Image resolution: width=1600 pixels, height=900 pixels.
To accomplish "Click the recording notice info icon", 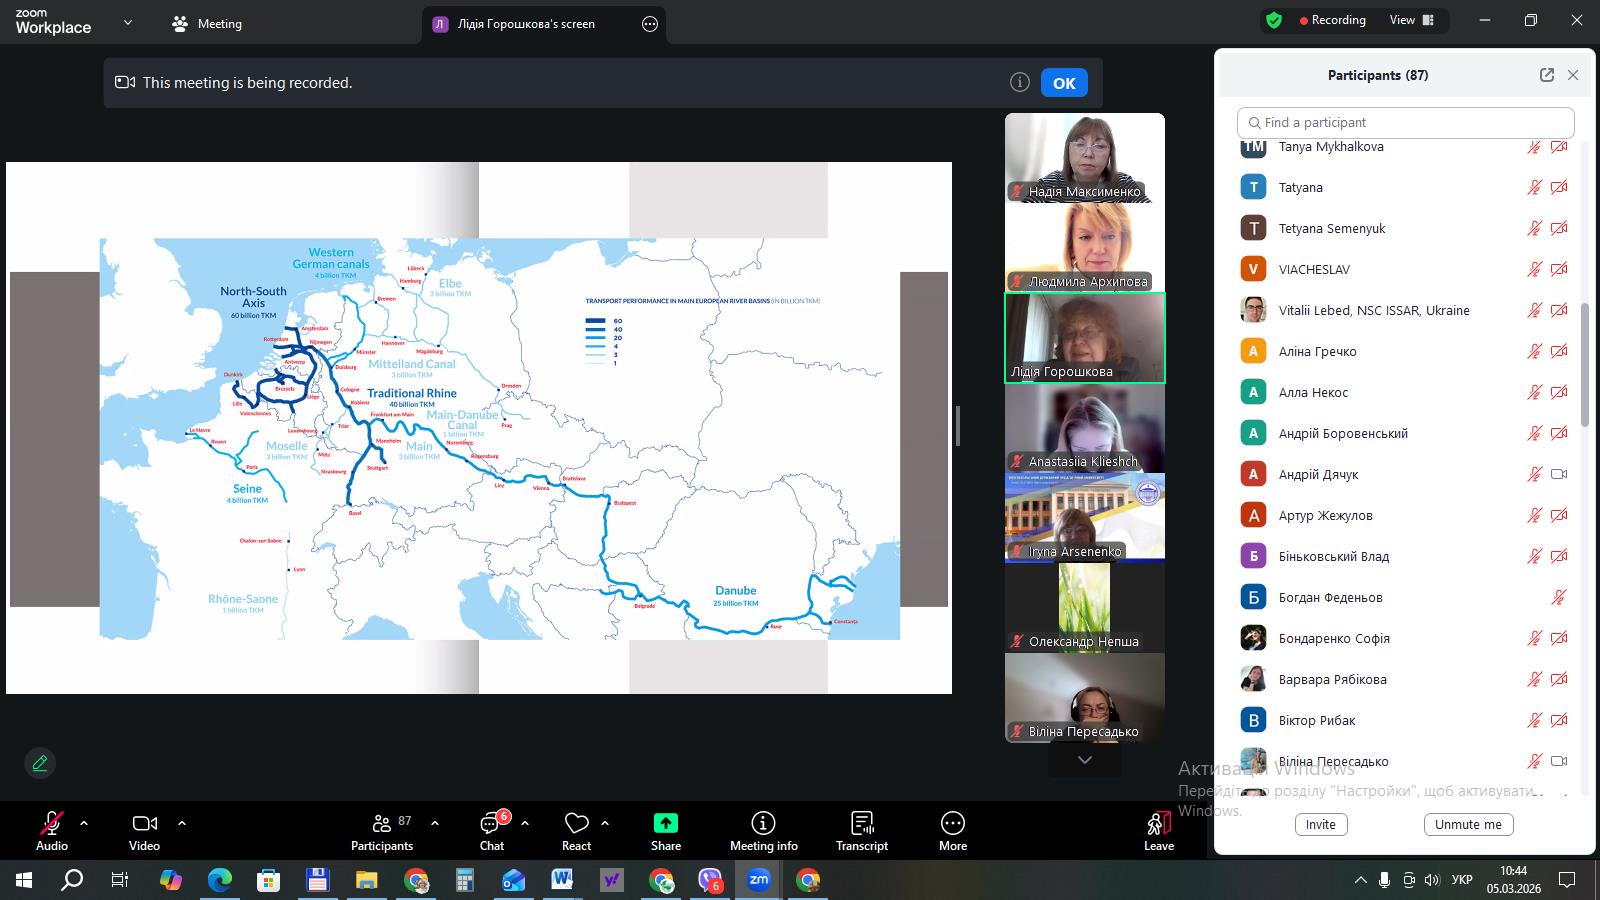I will coord(1019,83).
